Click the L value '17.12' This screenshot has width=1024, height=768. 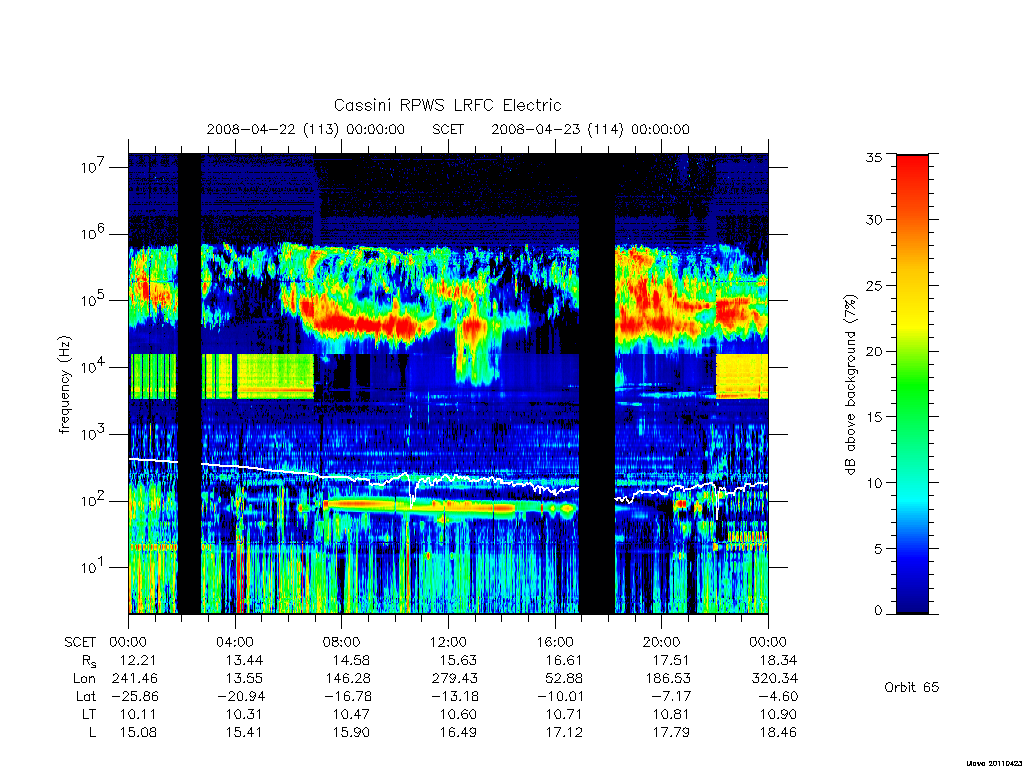(x=564, y=733)
